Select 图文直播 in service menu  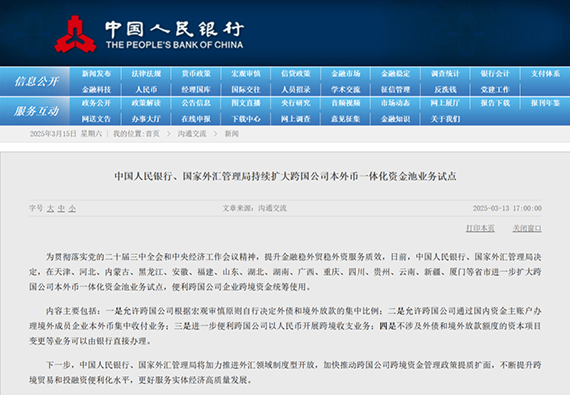click(246, 103)
